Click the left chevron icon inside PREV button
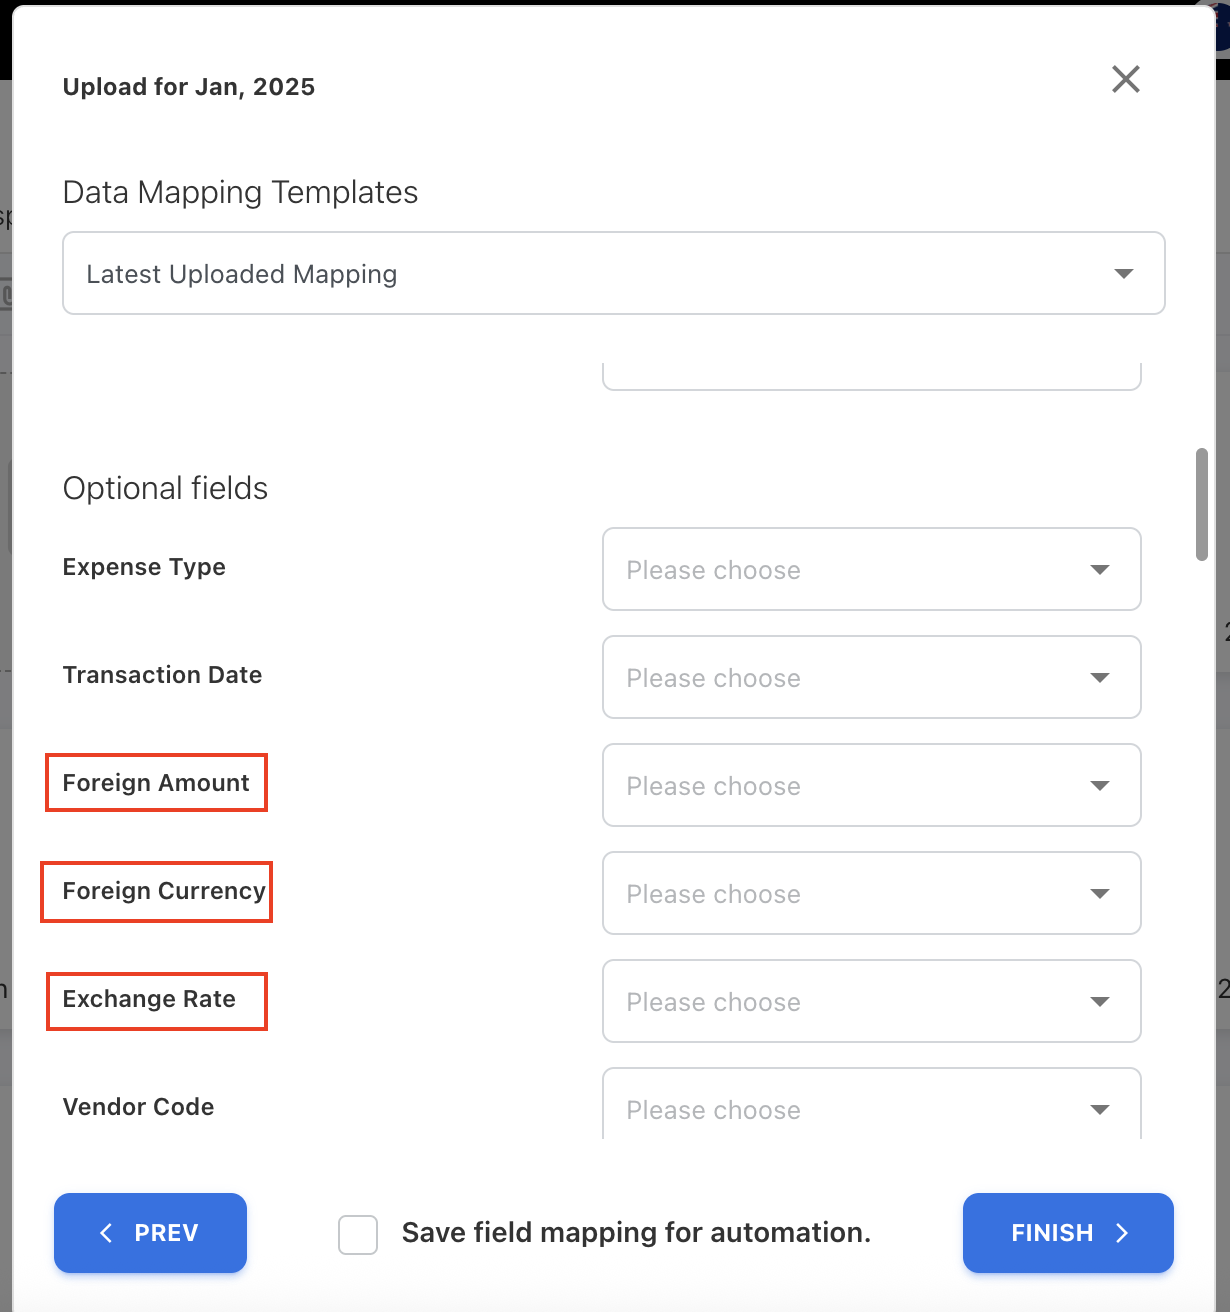 (x=106, y=1233)
